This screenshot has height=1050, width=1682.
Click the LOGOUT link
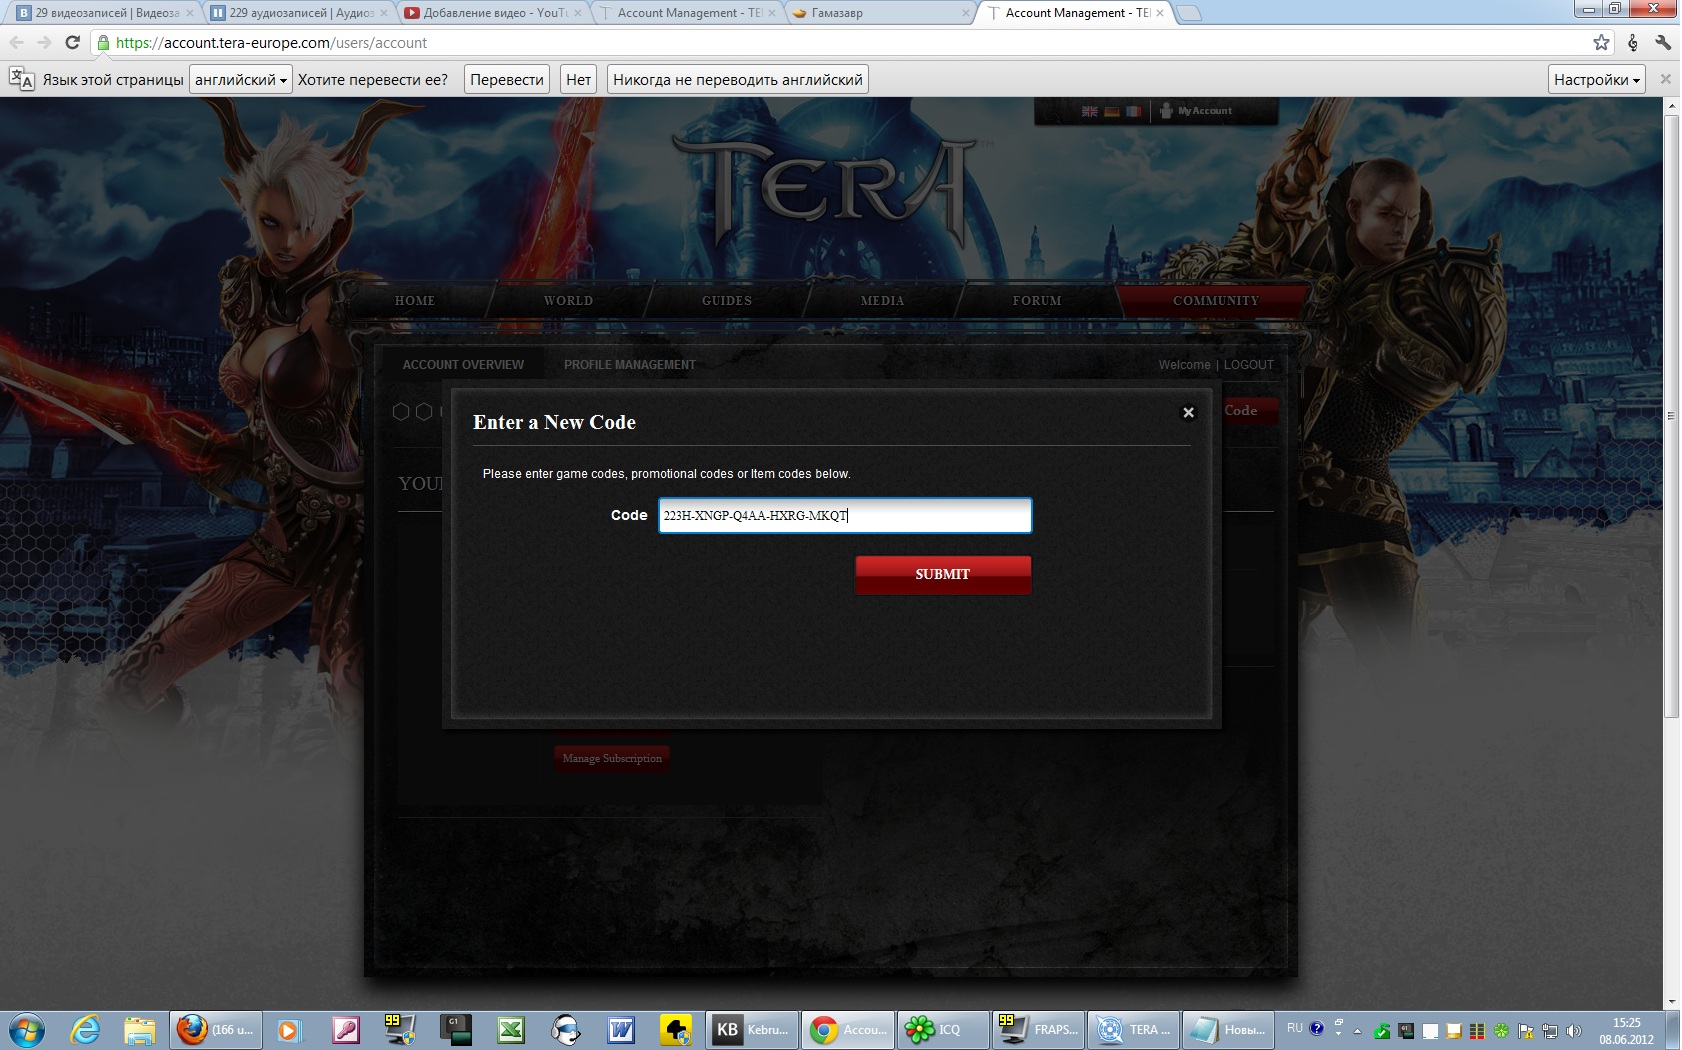pyautogui.click(x=1249, y=365)
